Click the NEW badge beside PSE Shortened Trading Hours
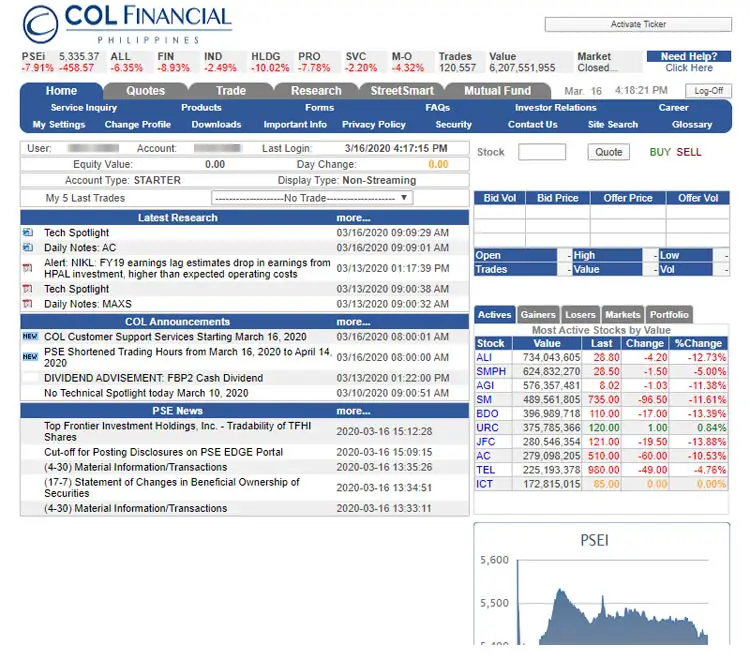This screenshot has width=750, height=660. click(30, 357)
